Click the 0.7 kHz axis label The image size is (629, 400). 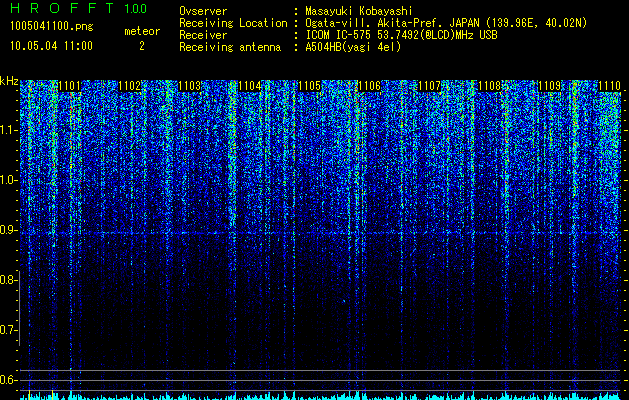coord(7,330)
